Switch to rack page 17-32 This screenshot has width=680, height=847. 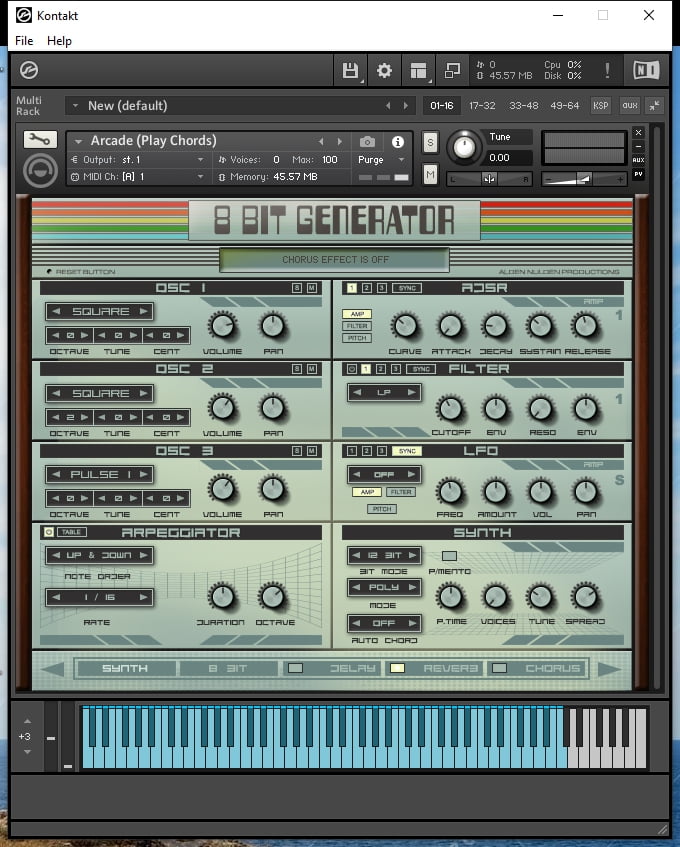click(x=482, y=106)
